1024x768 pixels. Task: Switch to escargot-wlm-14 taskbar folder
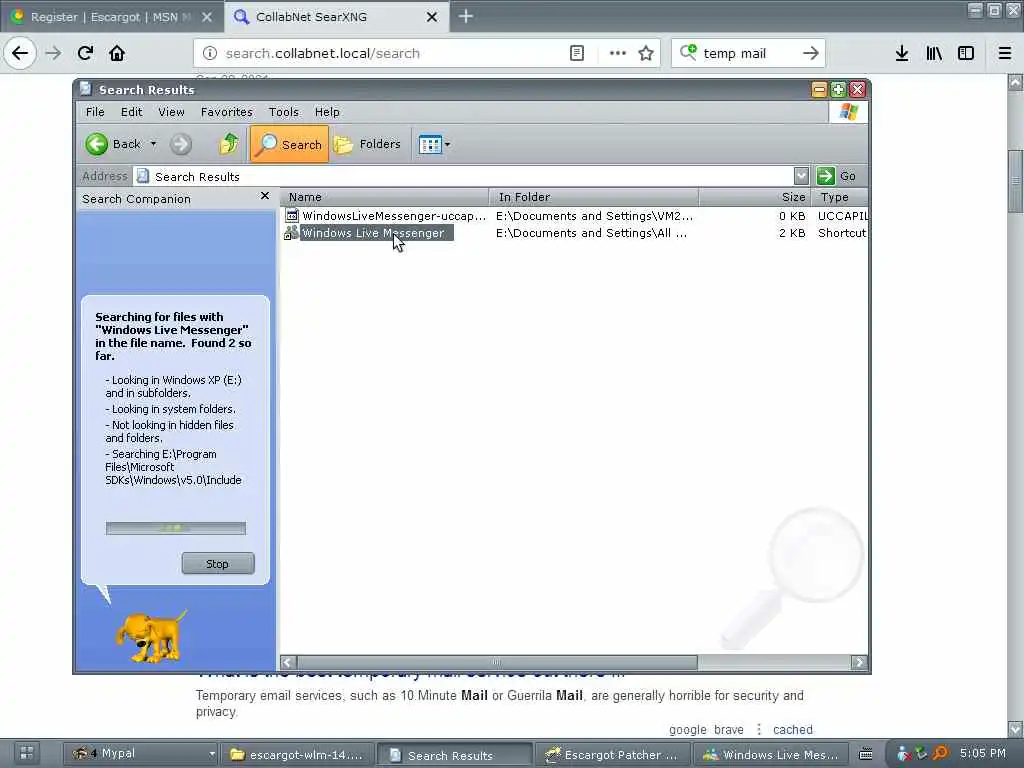(x=297, y=754)
